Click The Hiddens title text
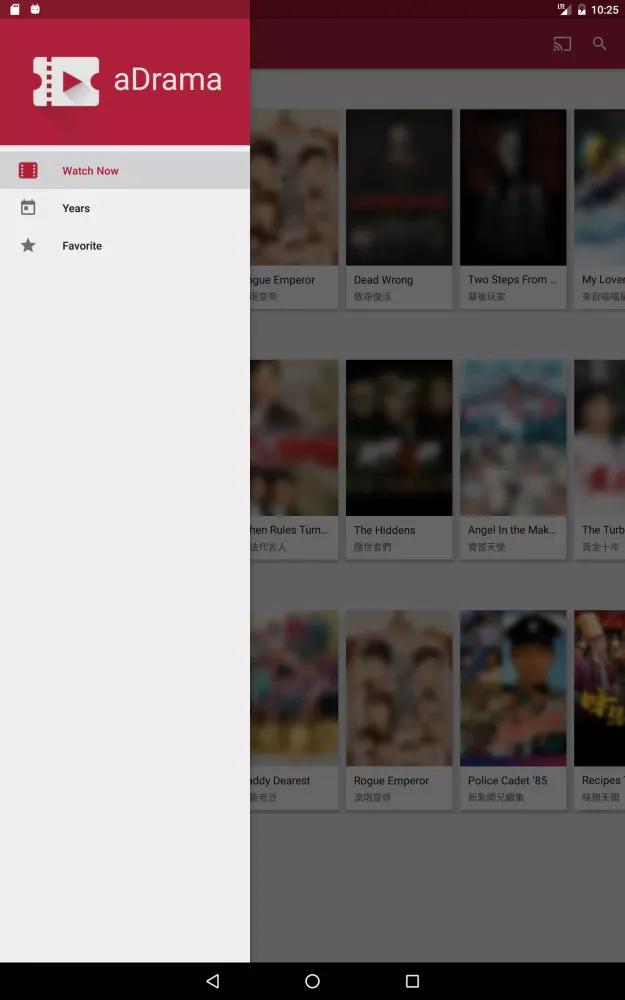This screenshot has height=1000, width=625. click(x=385, y=530)
